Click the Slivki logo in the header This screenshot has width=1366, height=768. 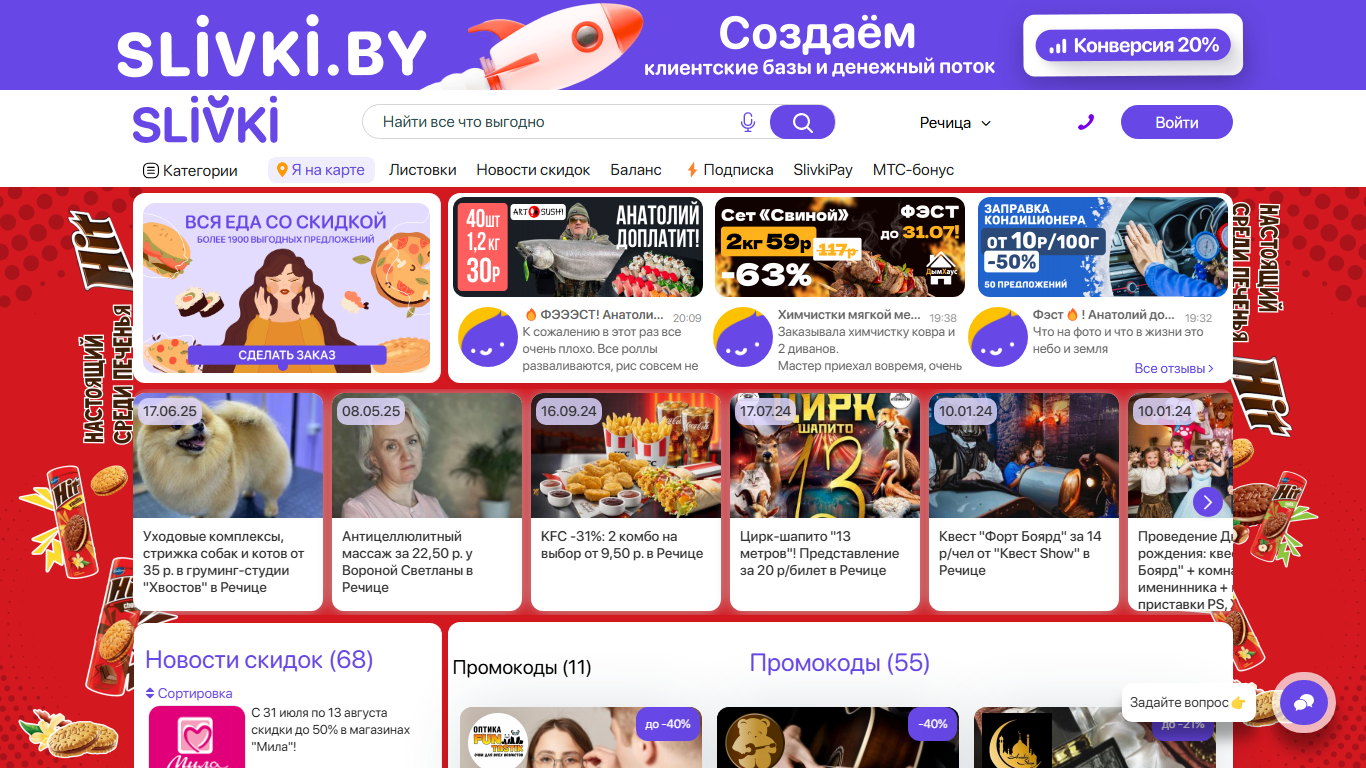coord(206,121)
